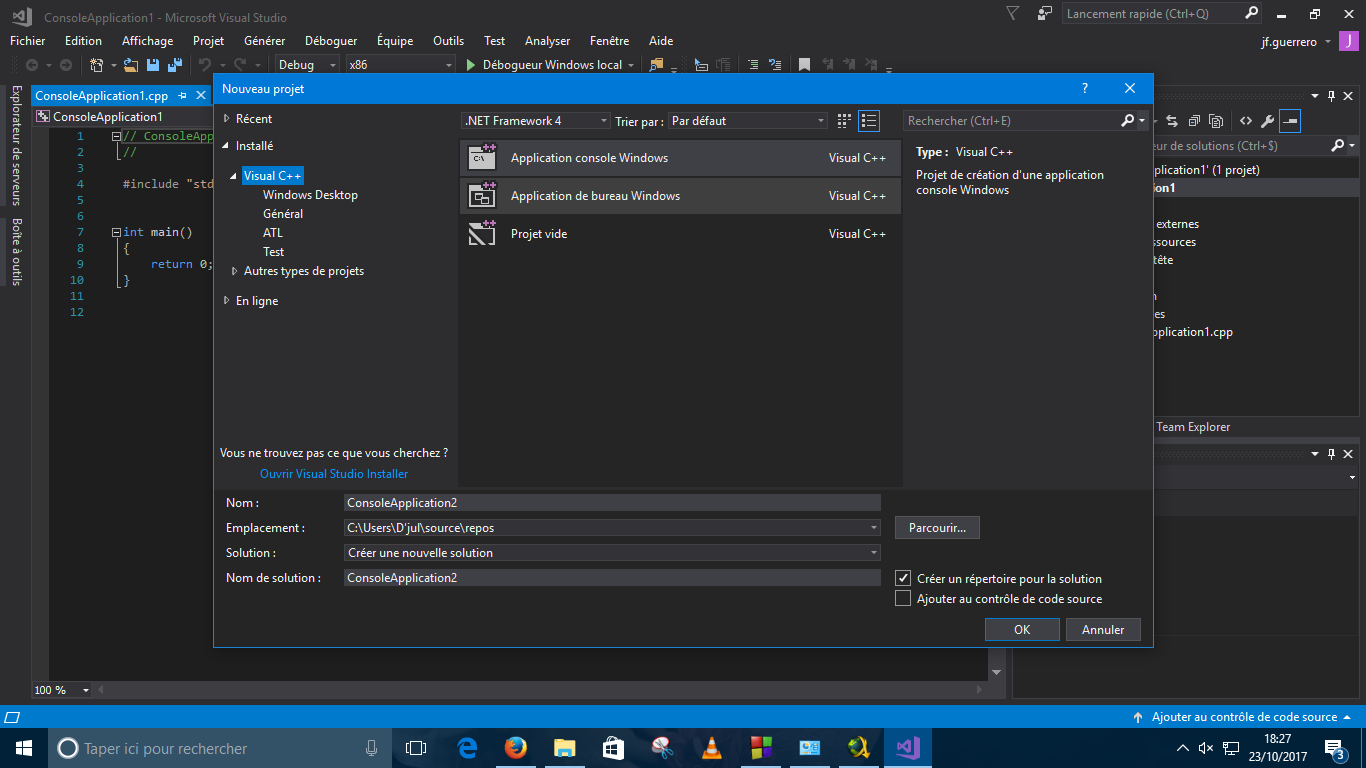This screenshot has height=768, width=1366.
Task: Uncheck Créer un répertoire pour la solution
Action: pos(902,578)
